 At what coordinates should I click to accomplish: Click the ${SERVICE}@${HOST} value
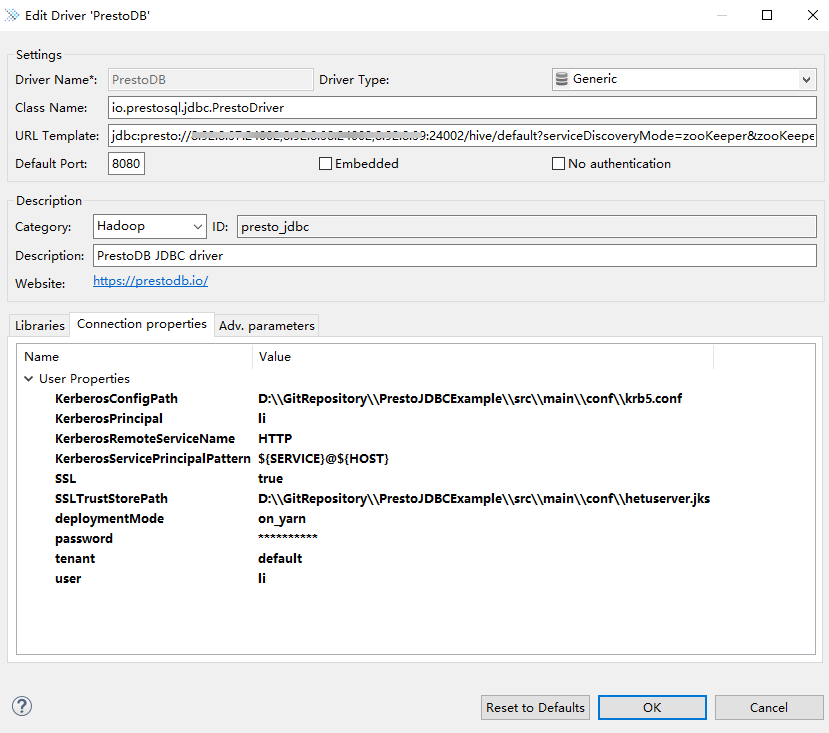pyautogui.click(x=324, y=459)
